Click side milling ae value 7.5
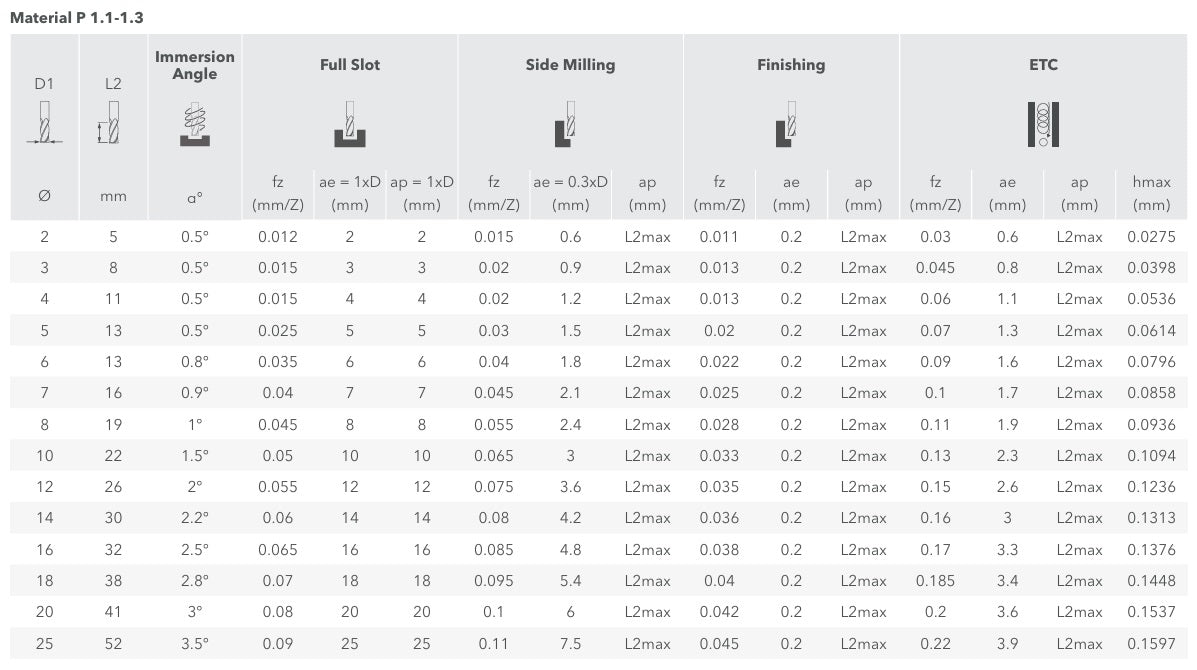The height and width of the screenshot is (670, 1197). coord(570,643)
